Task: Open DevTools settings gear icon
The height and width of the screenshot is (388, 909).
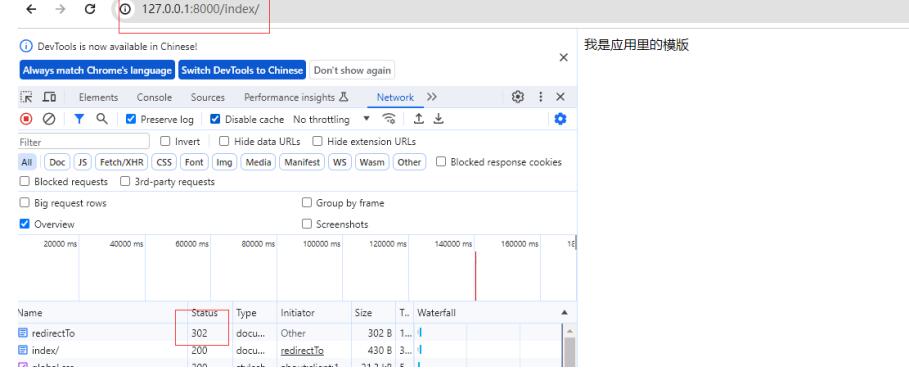Action: pyautogui.click(x=518, y=97)
